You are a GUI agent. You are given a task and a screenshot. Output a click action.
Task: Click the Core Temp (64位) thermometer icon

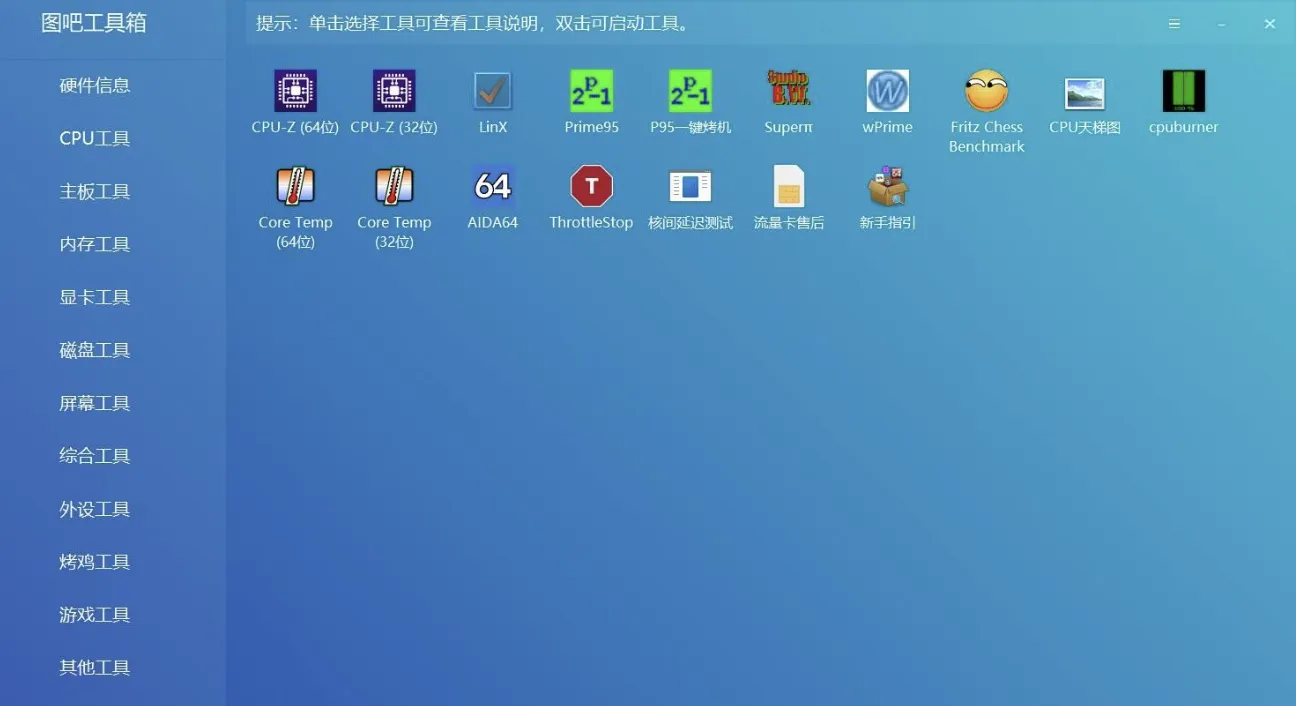295,186
